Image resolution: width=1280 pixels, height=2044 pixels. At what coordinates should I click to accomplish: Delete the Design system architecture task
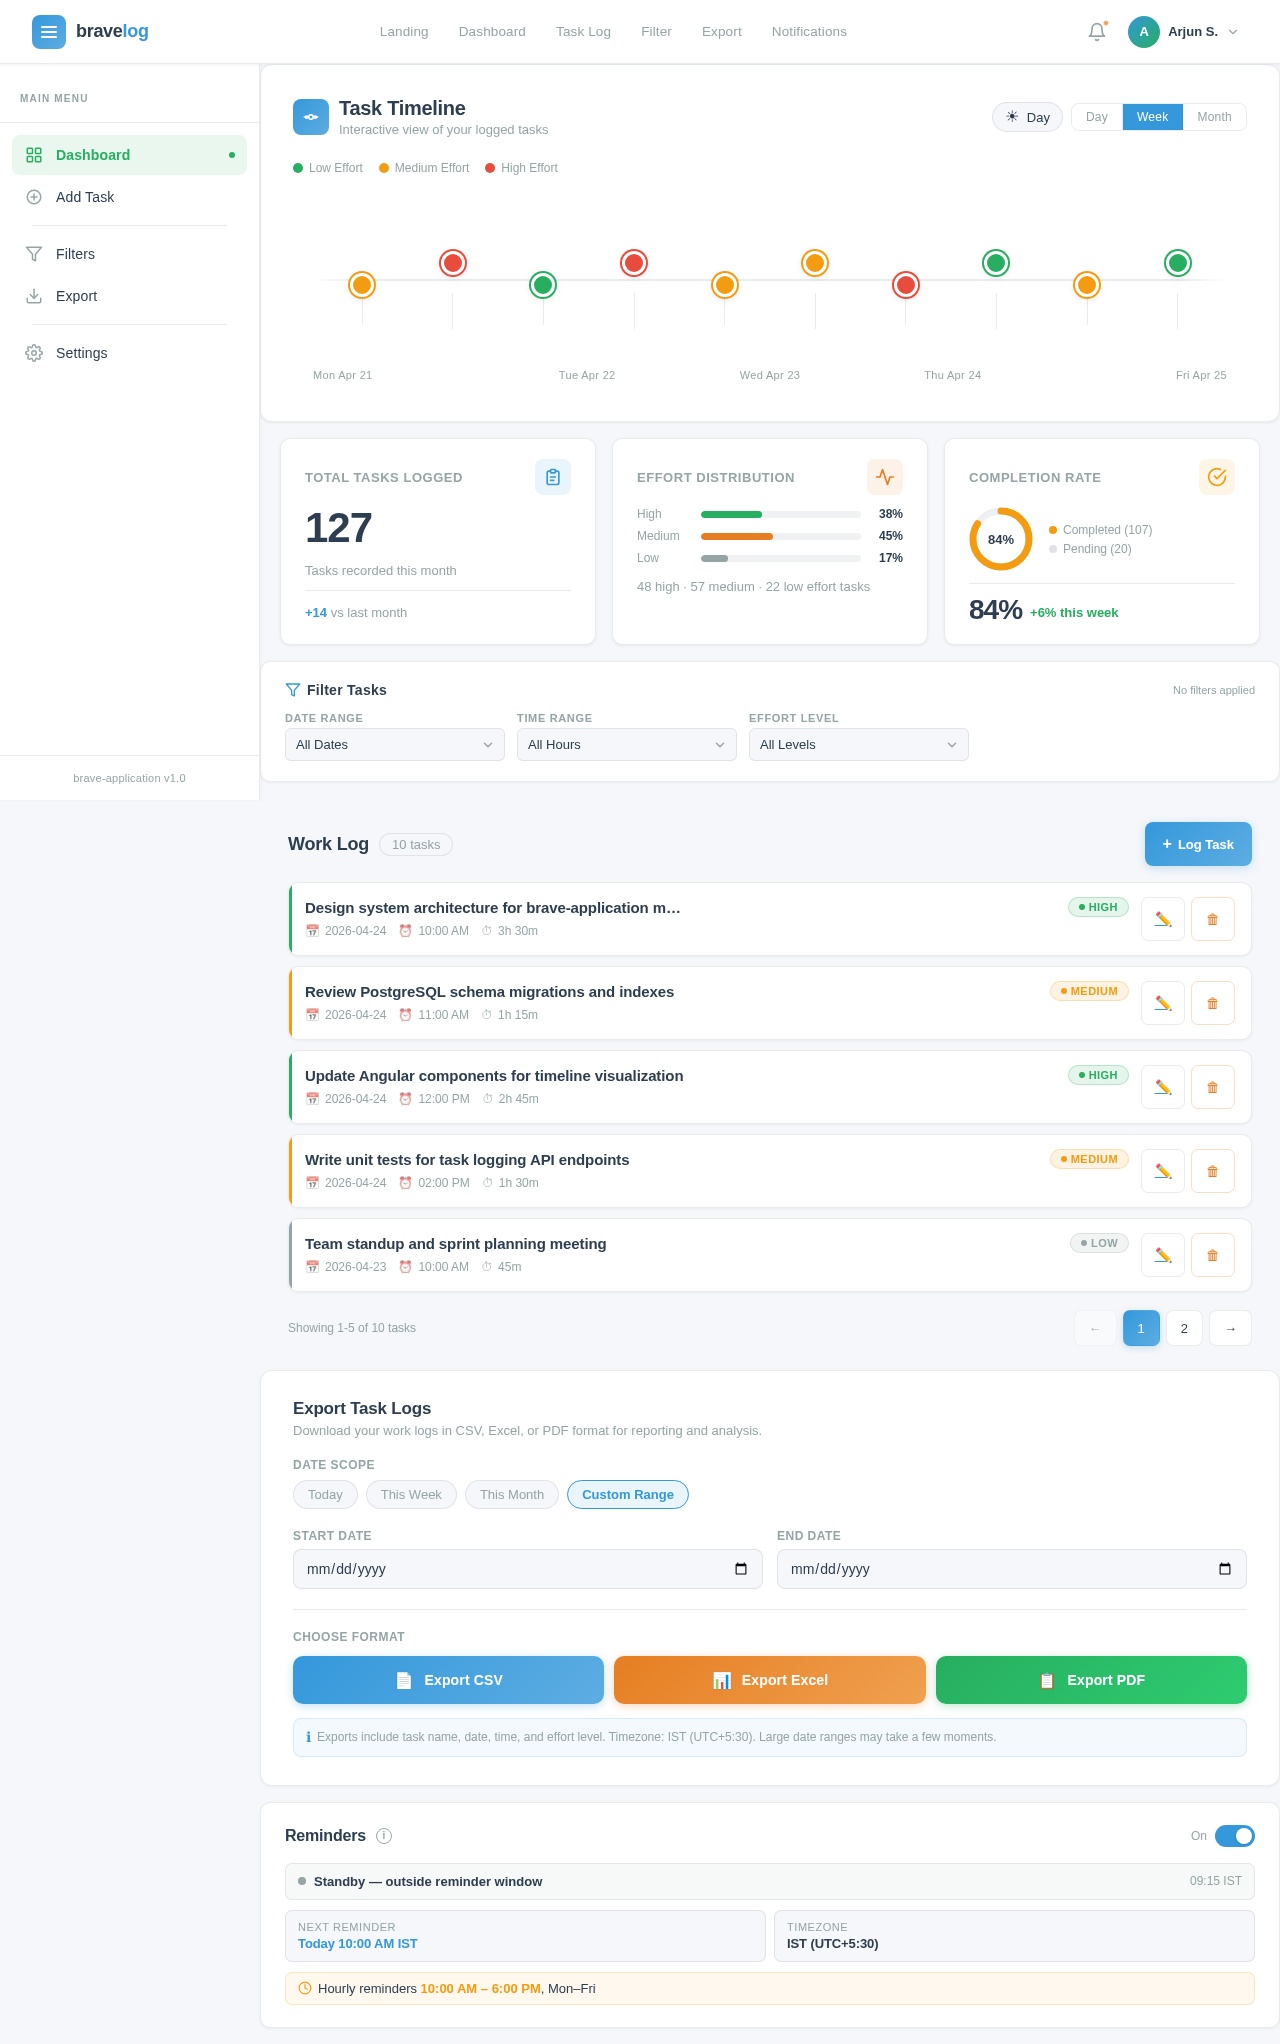[1213, 919]
